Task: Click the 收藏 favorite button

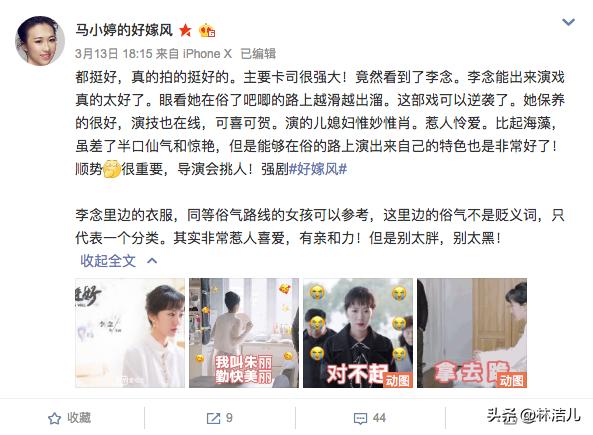Action: pos(70,418)
